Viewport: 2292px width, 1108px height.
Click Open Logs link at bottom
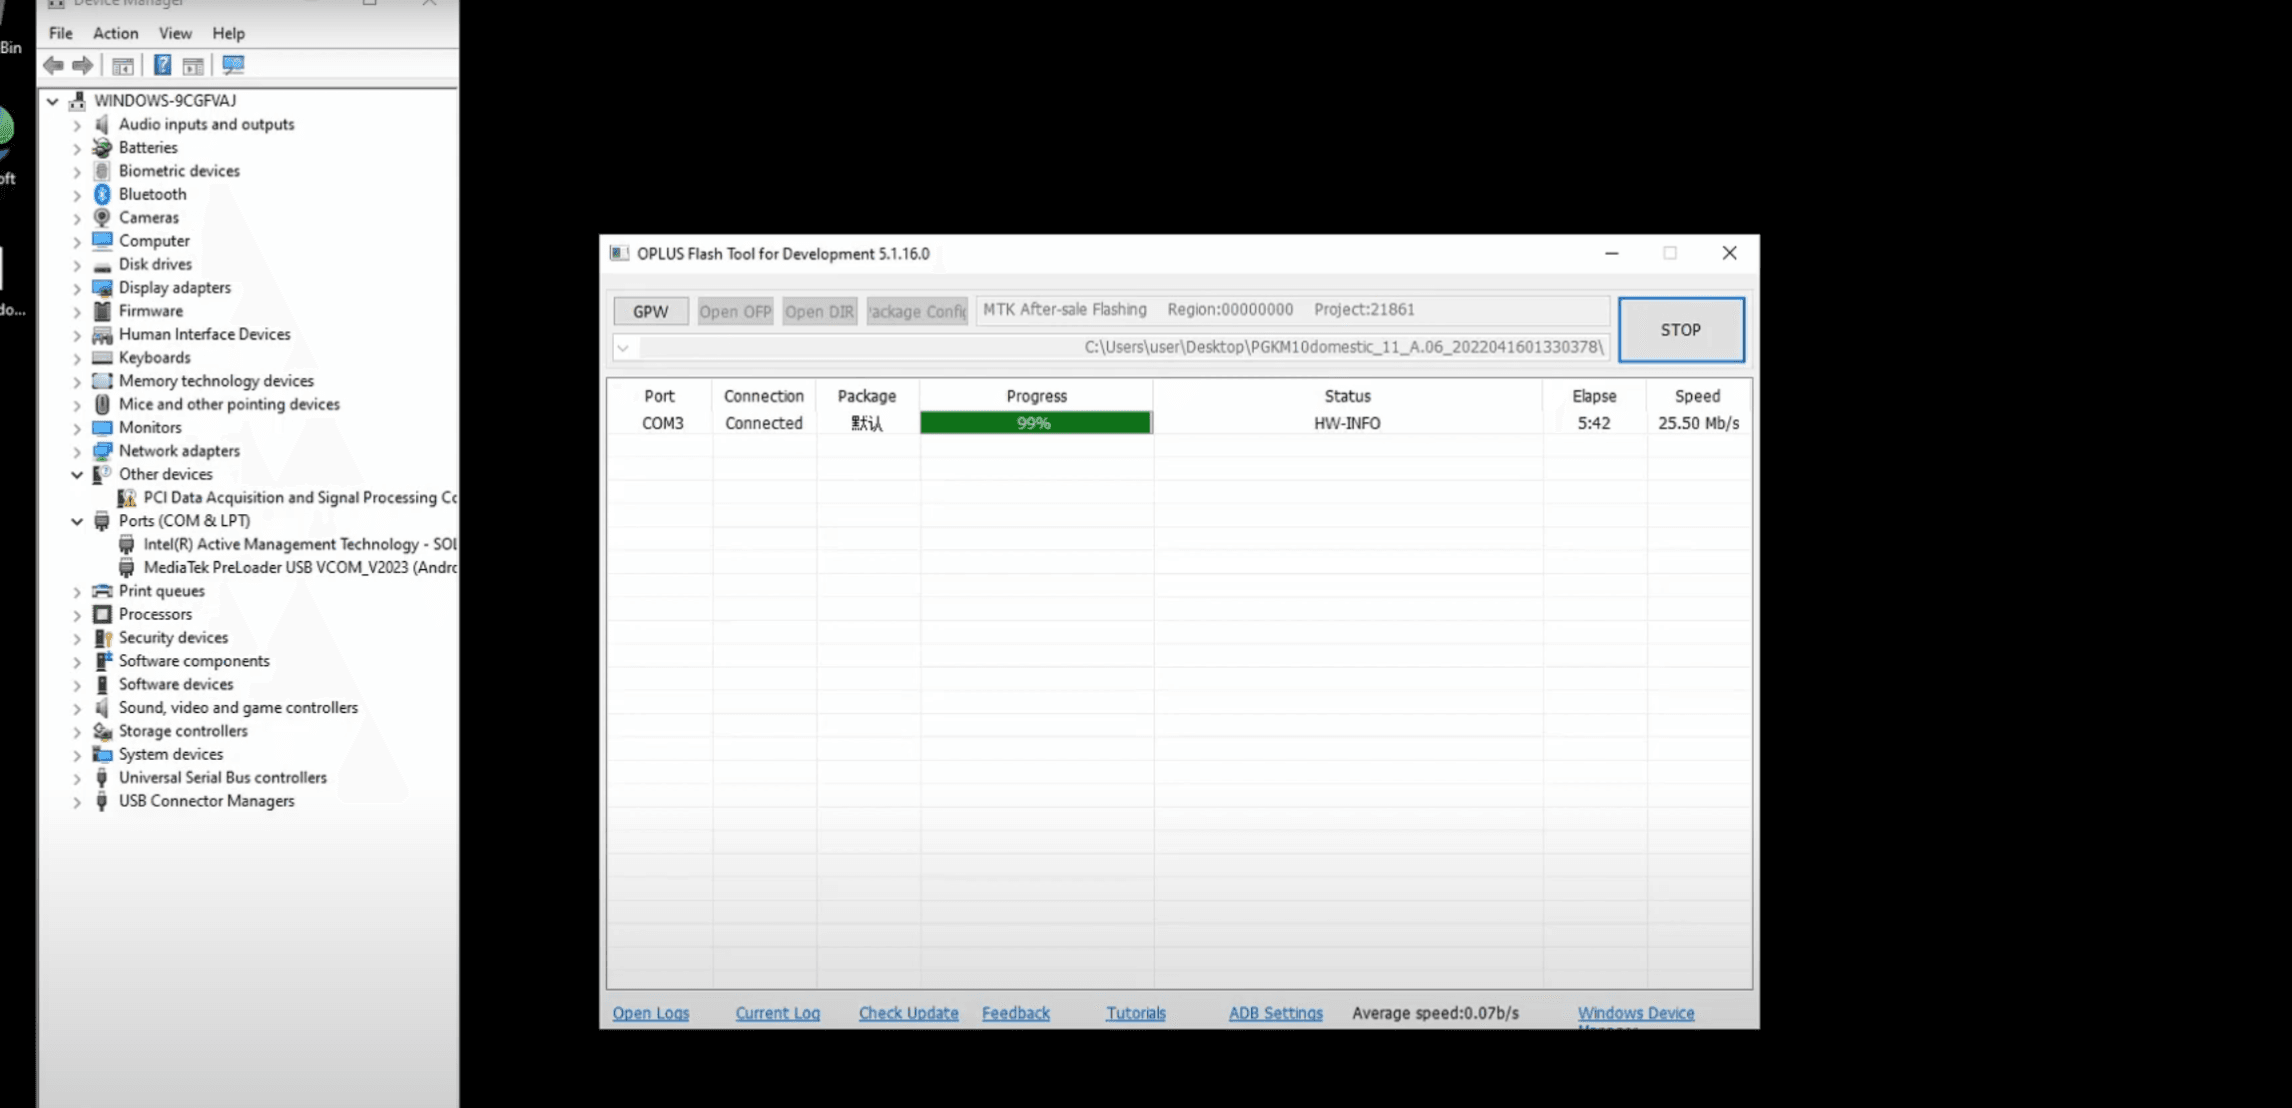(649, 1013)
